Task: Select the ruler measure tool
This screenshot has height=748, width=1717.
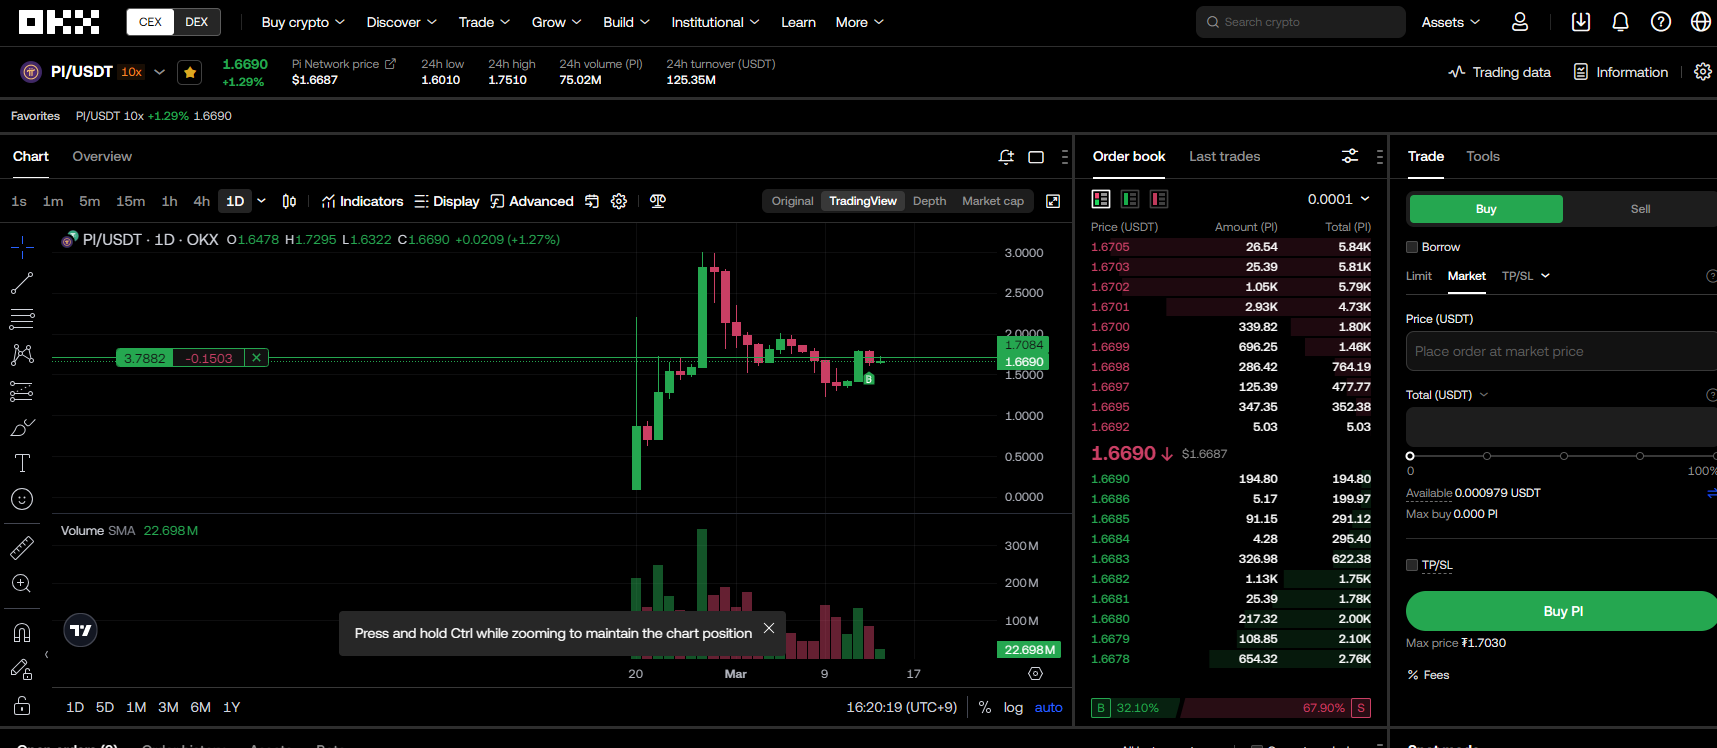Action: [x=22, y=547]
